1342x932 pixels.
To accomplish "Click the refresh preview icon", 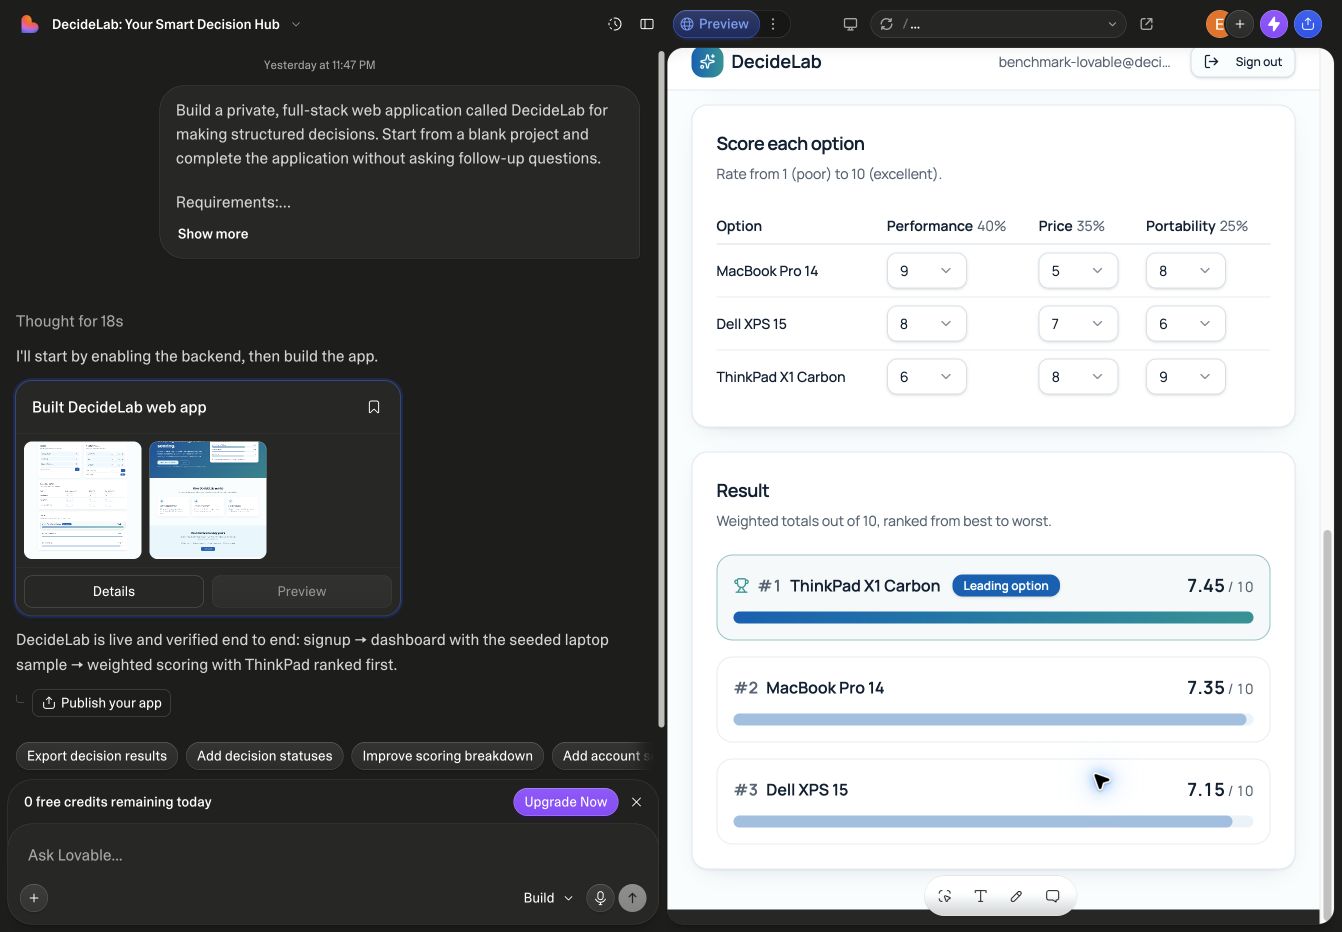I will click(886, 24).
